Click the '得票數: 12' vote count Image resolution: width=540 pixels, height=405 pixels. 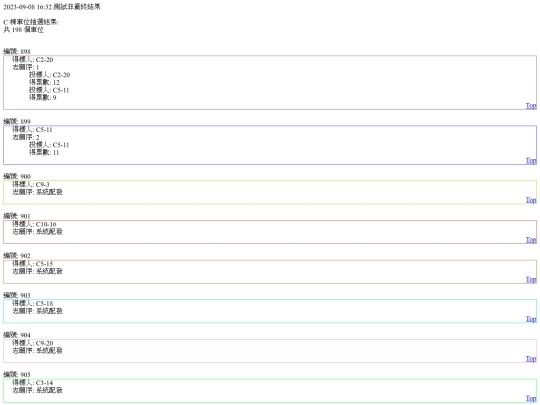(44, 82)
